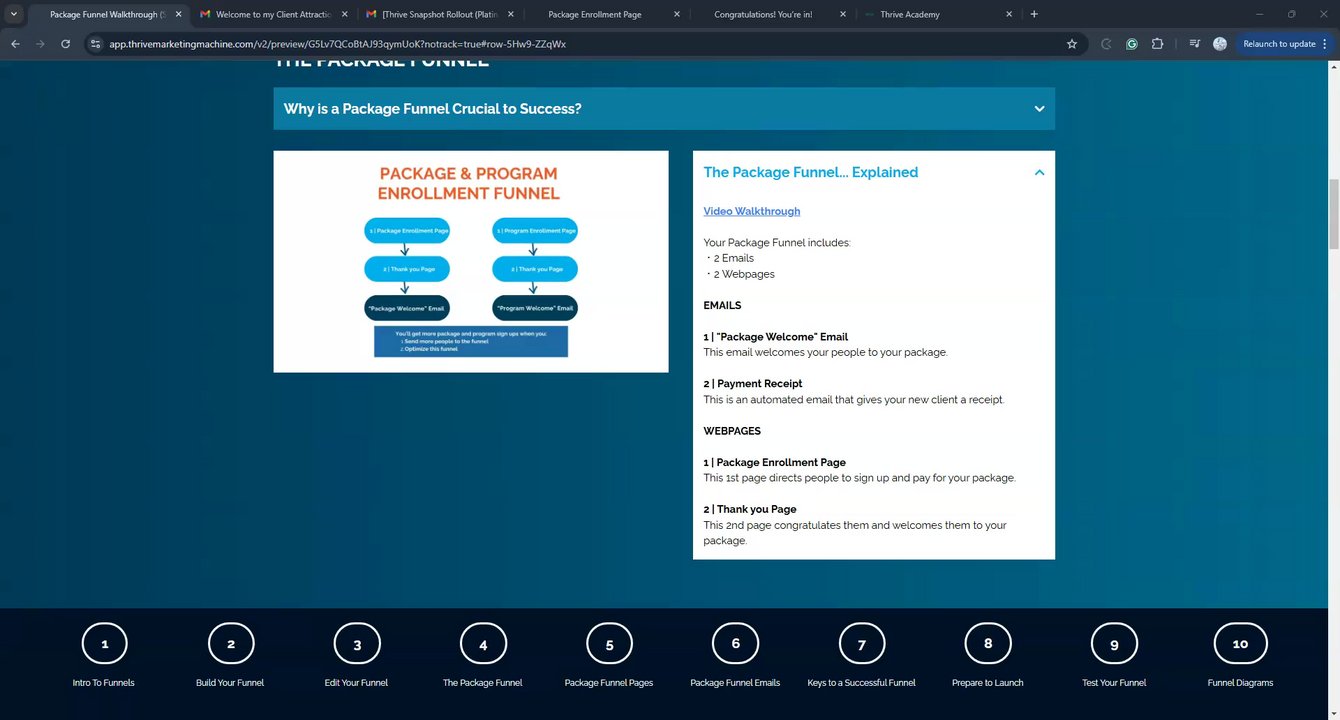Click the 'Test Your Funnel' label
This screenshot has width=1340, height=720.
pos(1114,683)
